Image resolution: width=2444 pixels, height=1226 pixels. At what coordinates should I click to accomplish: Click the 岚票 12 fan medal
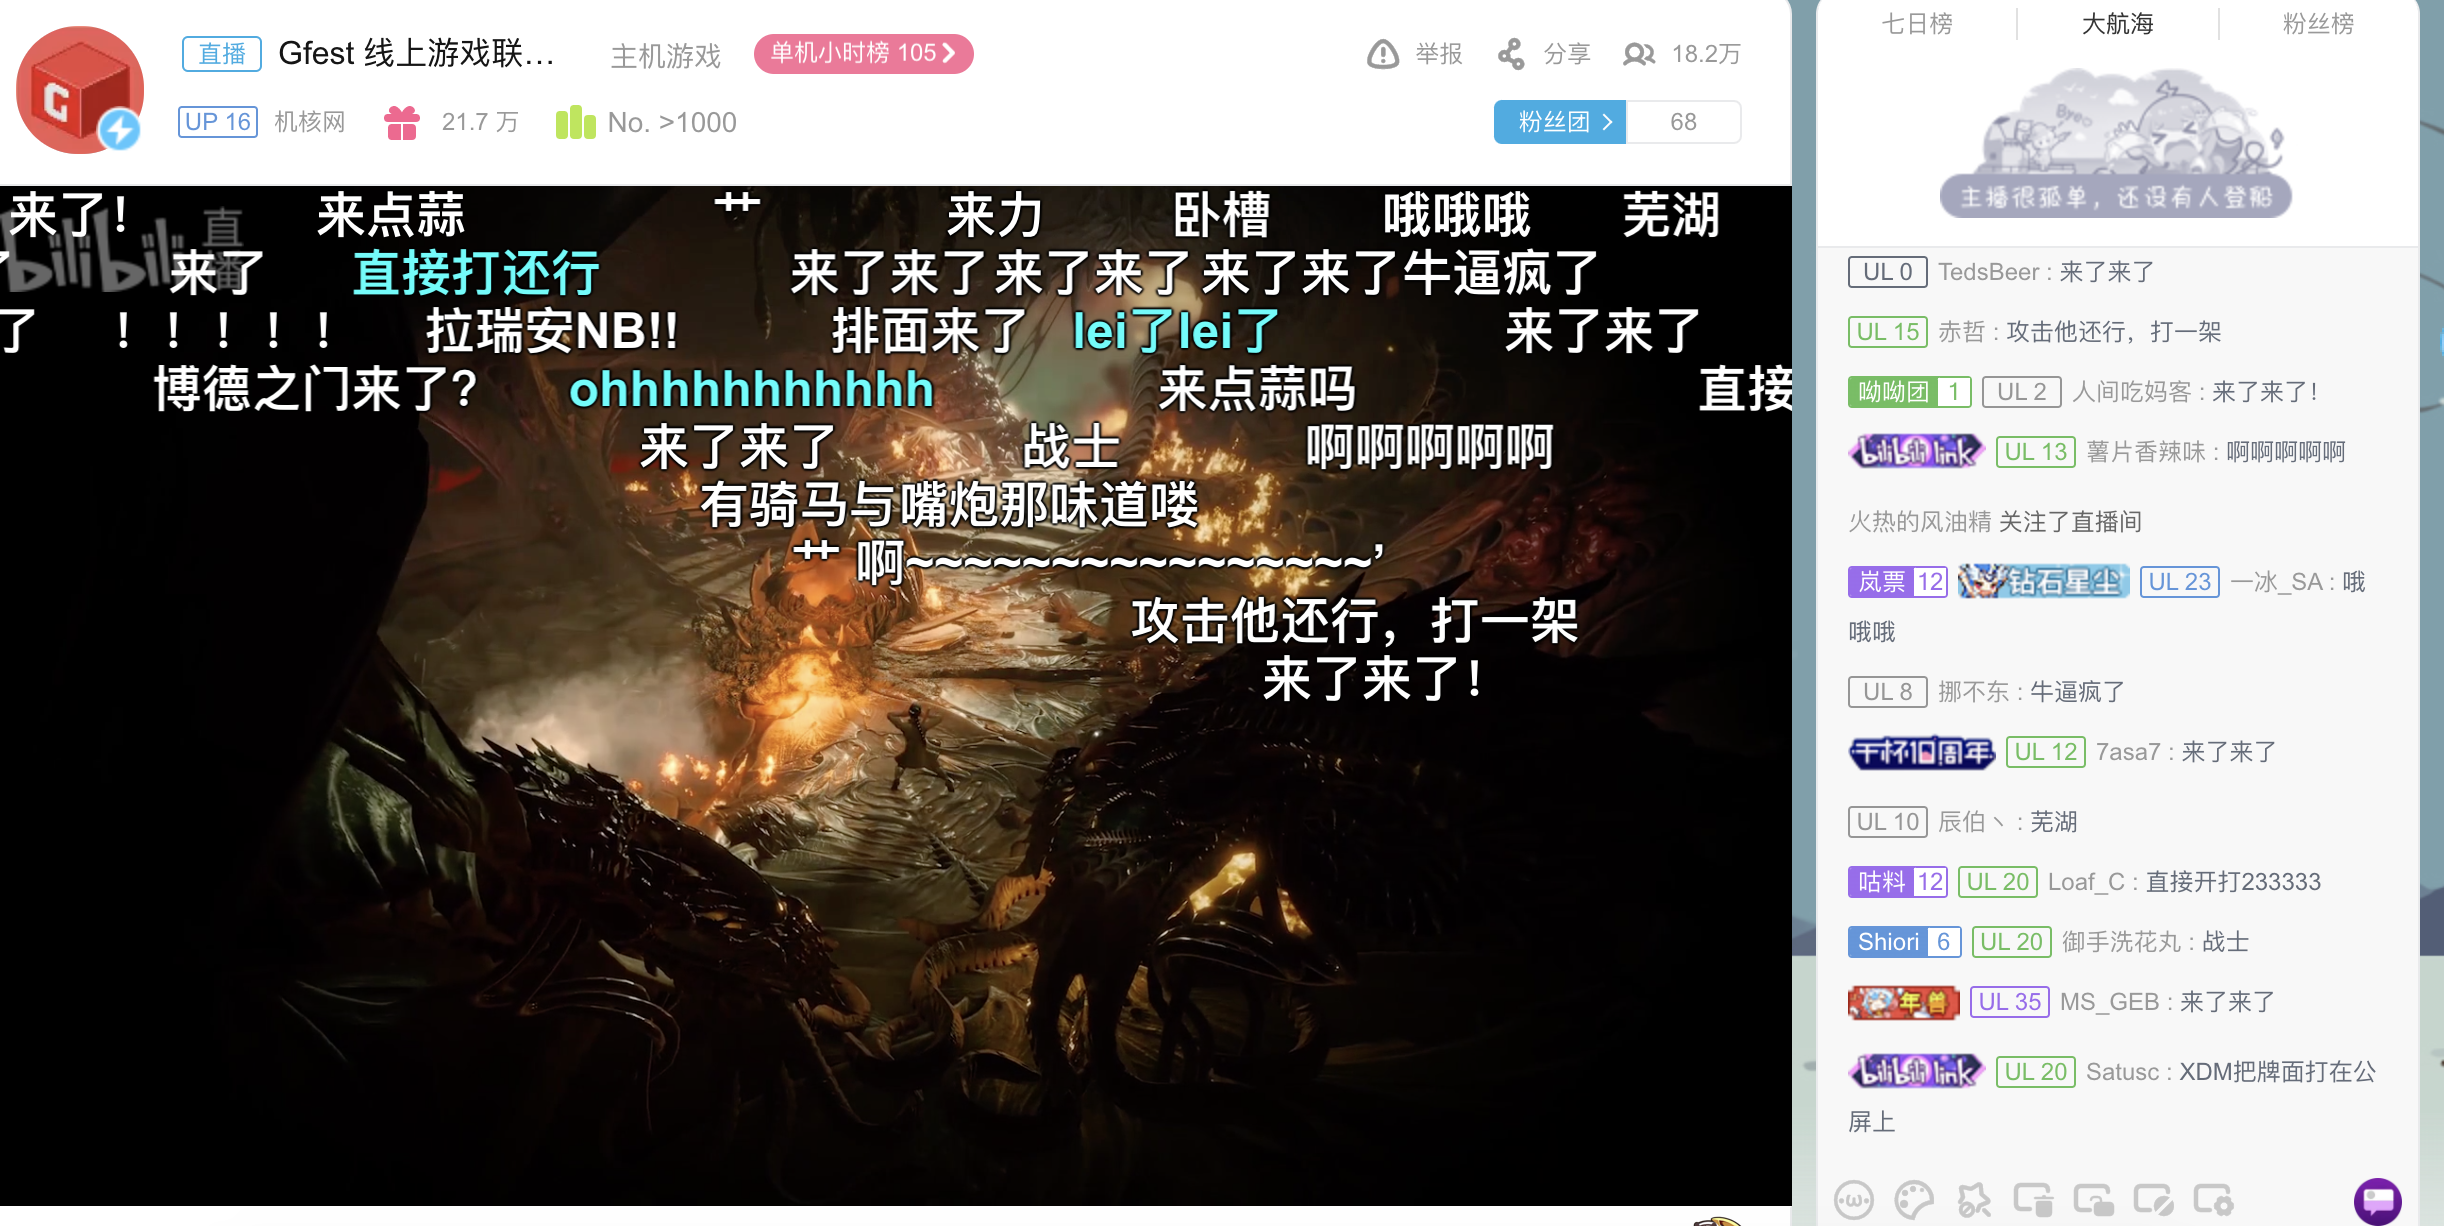pos(1898,582)
